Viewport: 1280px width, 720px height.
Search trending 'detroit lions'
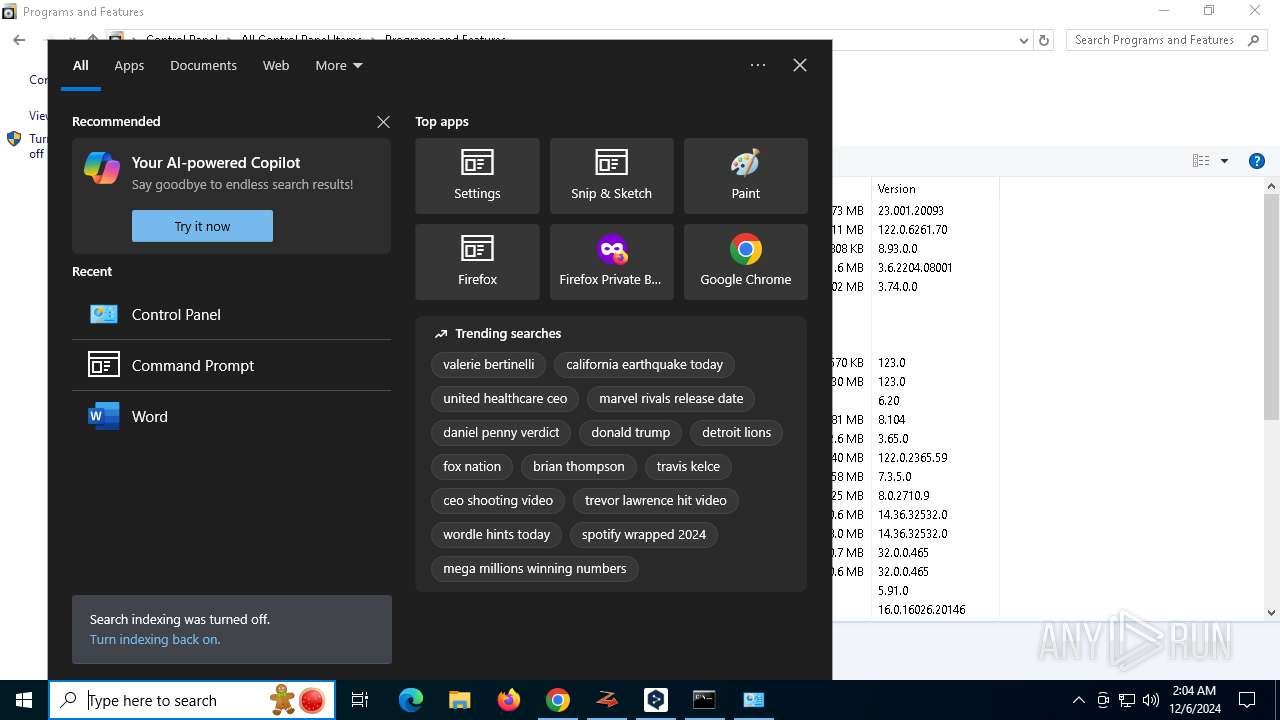pos(736,432)
